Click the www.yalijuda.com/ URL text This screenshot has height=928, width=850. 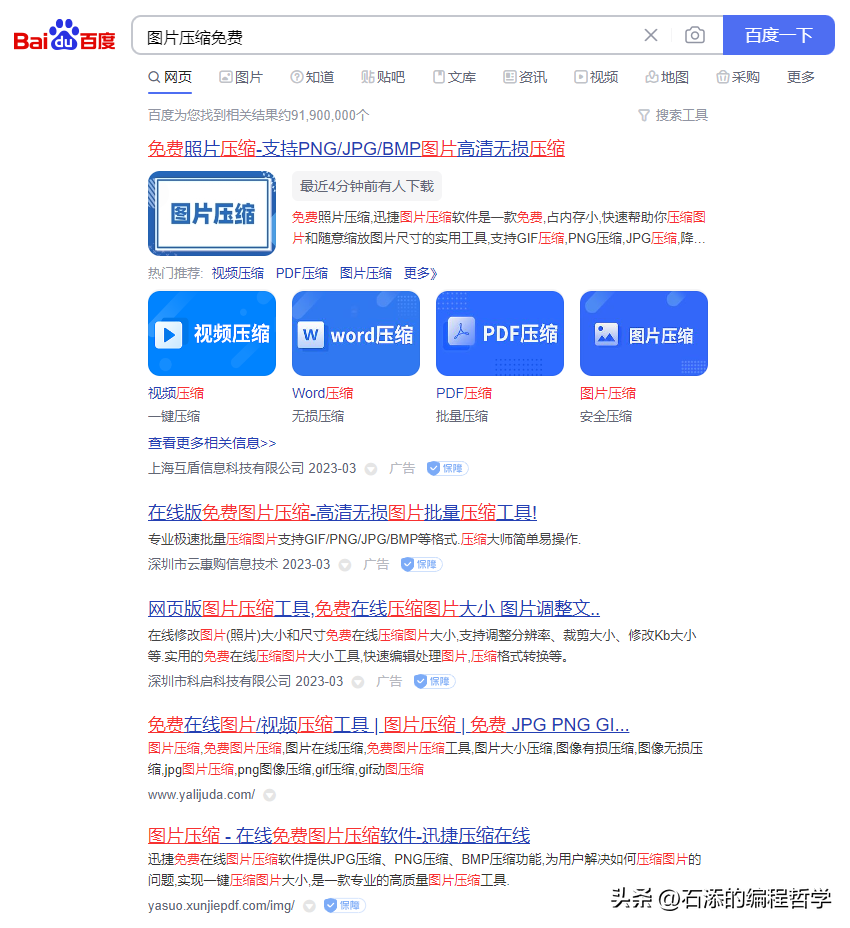coord(201,795)
